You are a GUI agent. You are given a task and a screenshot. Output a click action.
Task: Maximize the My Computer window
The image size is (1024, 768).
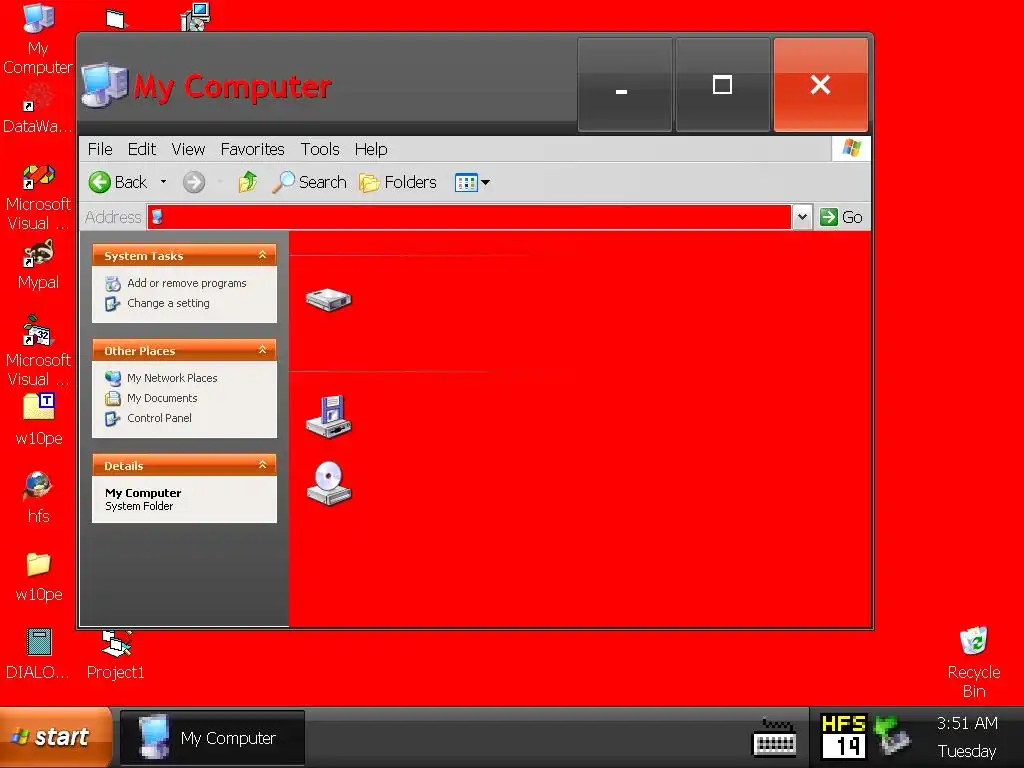[x=722, y=85]
